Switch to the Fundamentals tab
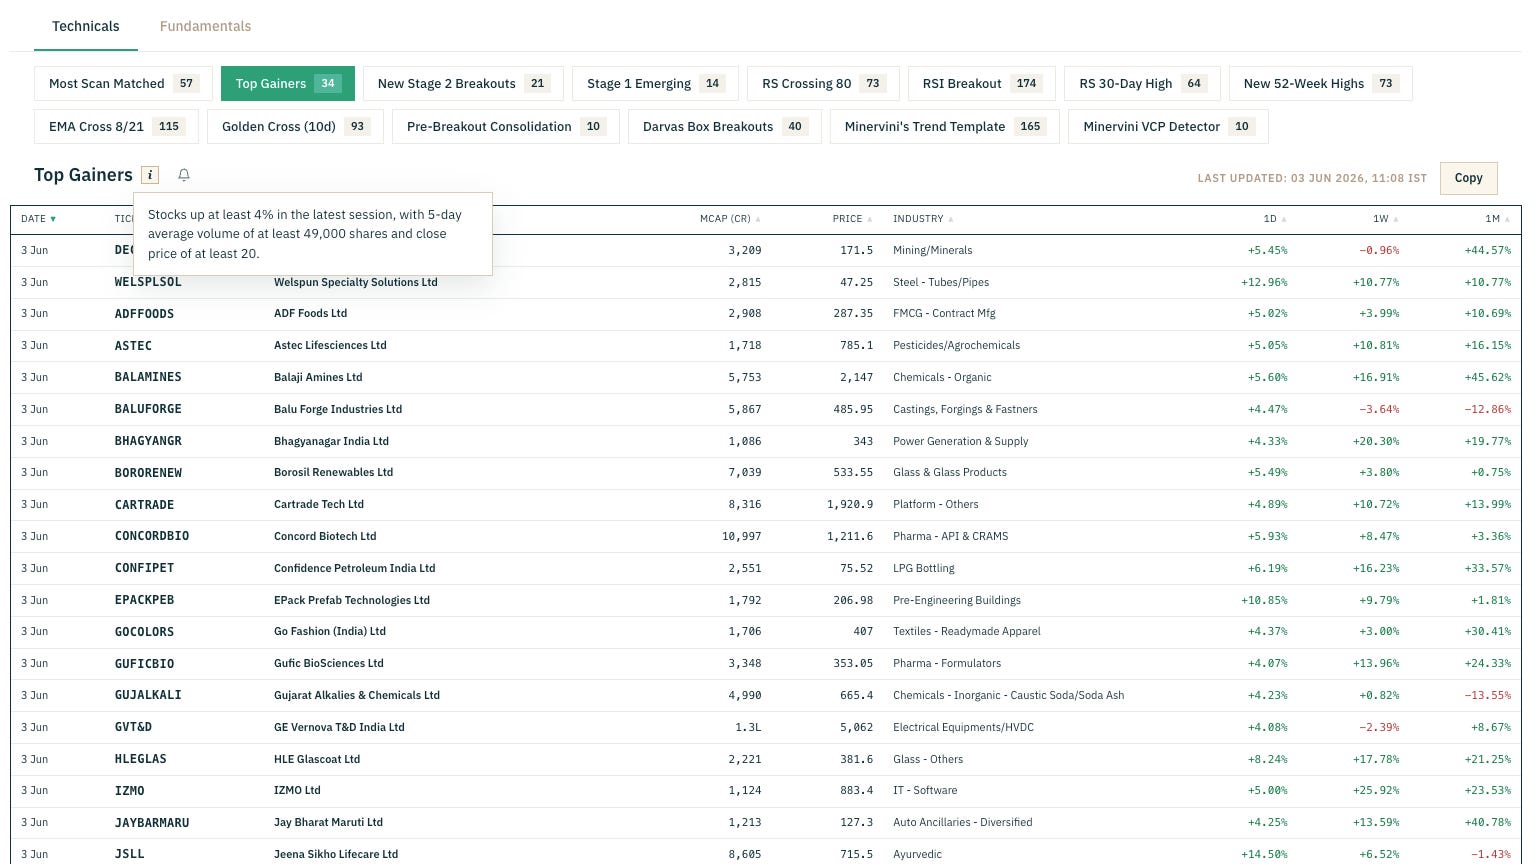 (205, 26)
